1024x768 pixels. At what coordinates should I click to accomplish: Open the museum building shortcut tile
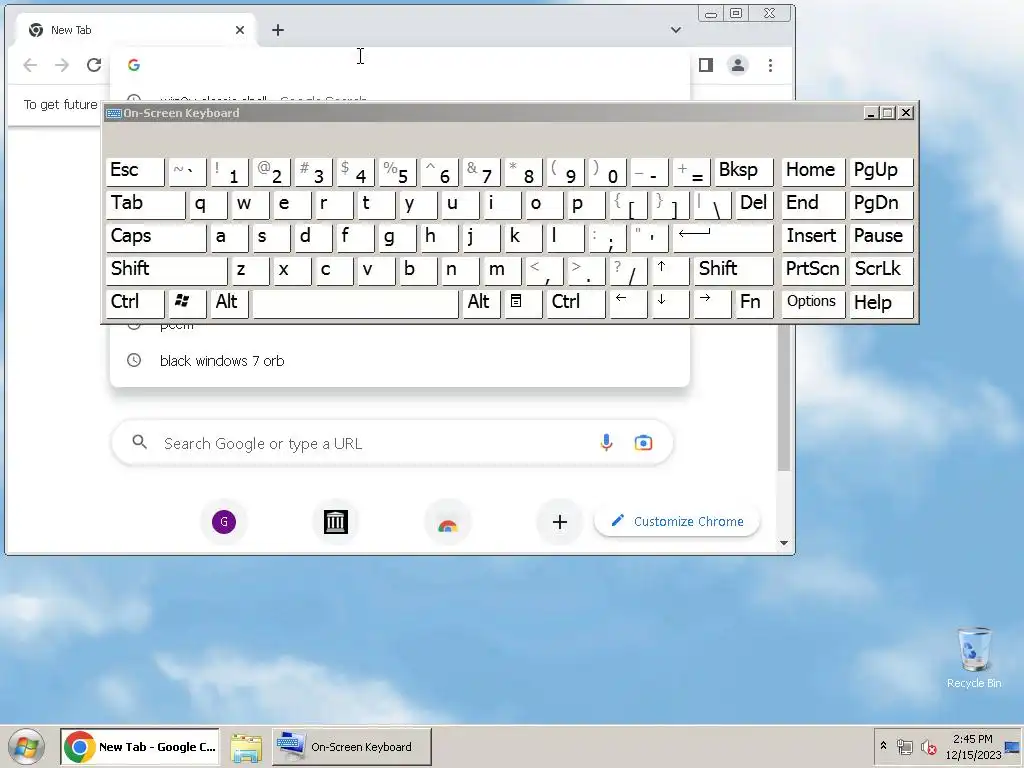pos(336,522)
